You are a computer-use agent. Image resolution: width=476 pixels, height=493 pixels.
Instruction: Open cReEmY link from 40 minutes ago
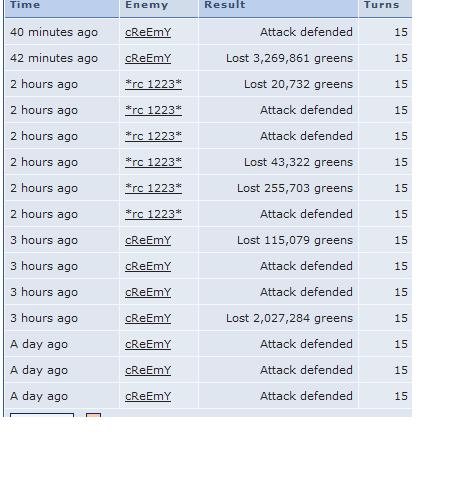pos(148,32)
